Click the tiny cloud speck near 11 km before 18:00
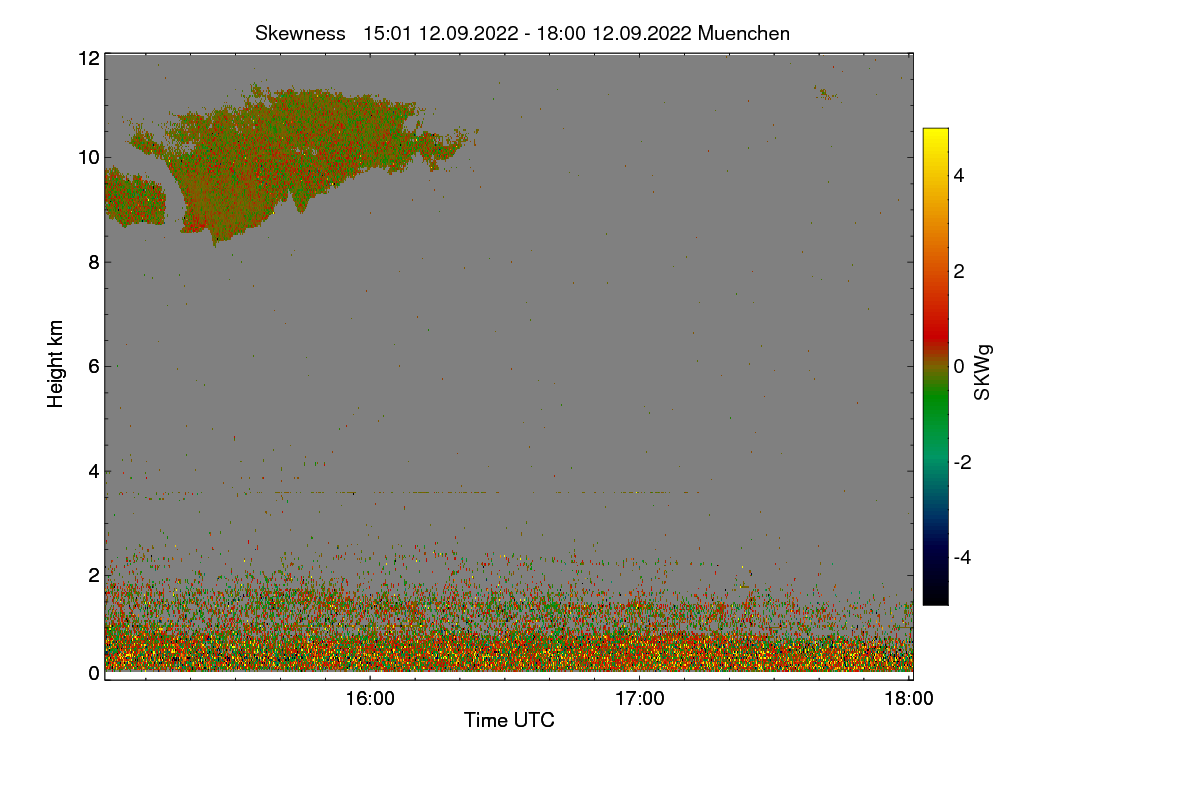 tap(826, 95)
